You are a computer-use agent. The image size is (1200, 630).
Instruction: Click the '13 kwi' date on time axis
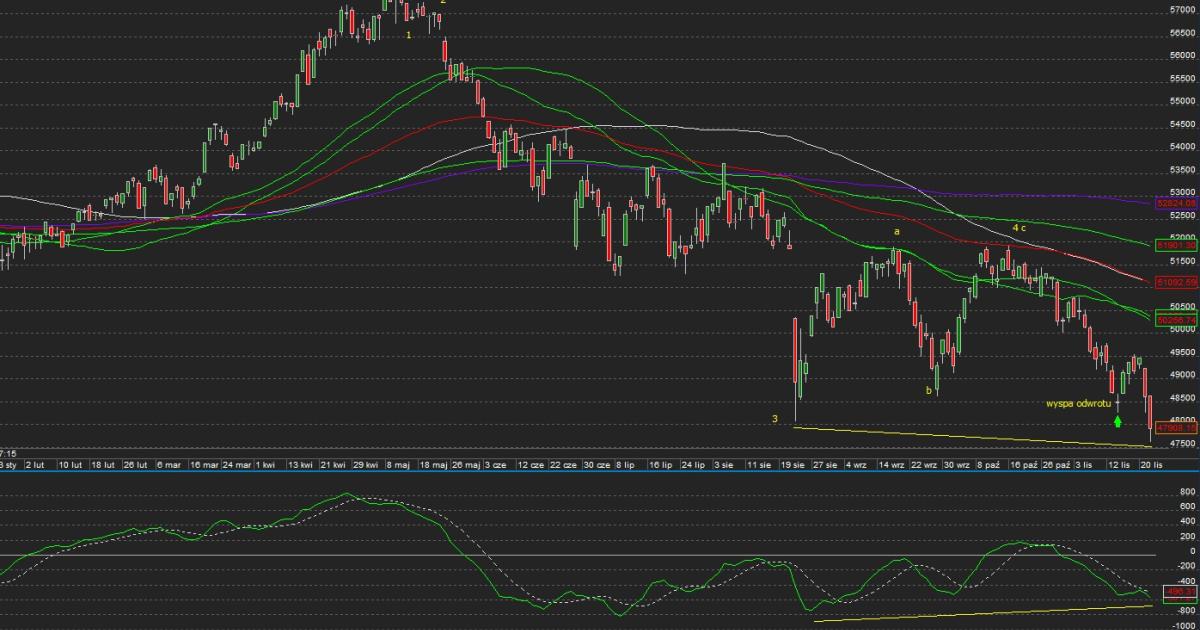[299, 465]
